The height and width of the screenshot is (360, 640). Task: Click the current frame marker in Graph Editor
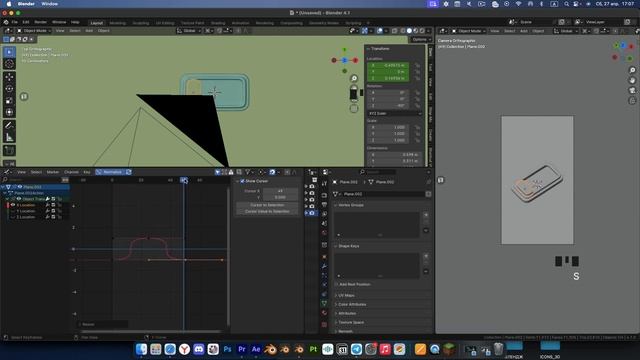pyautogui.click(x=184, y=180)
